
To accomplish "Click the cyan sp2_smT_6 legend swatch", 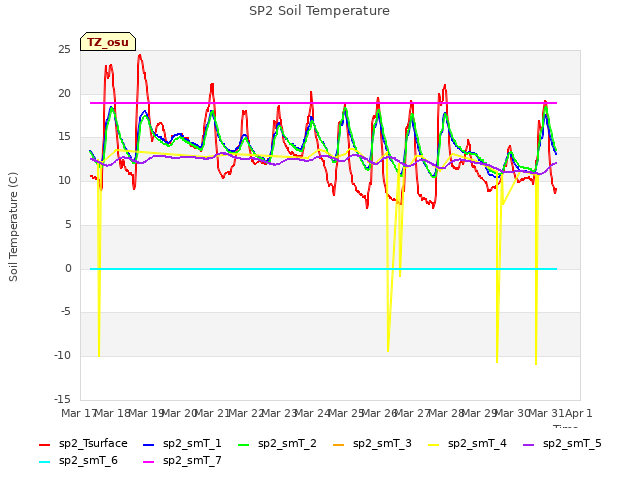I will (44, 462).
